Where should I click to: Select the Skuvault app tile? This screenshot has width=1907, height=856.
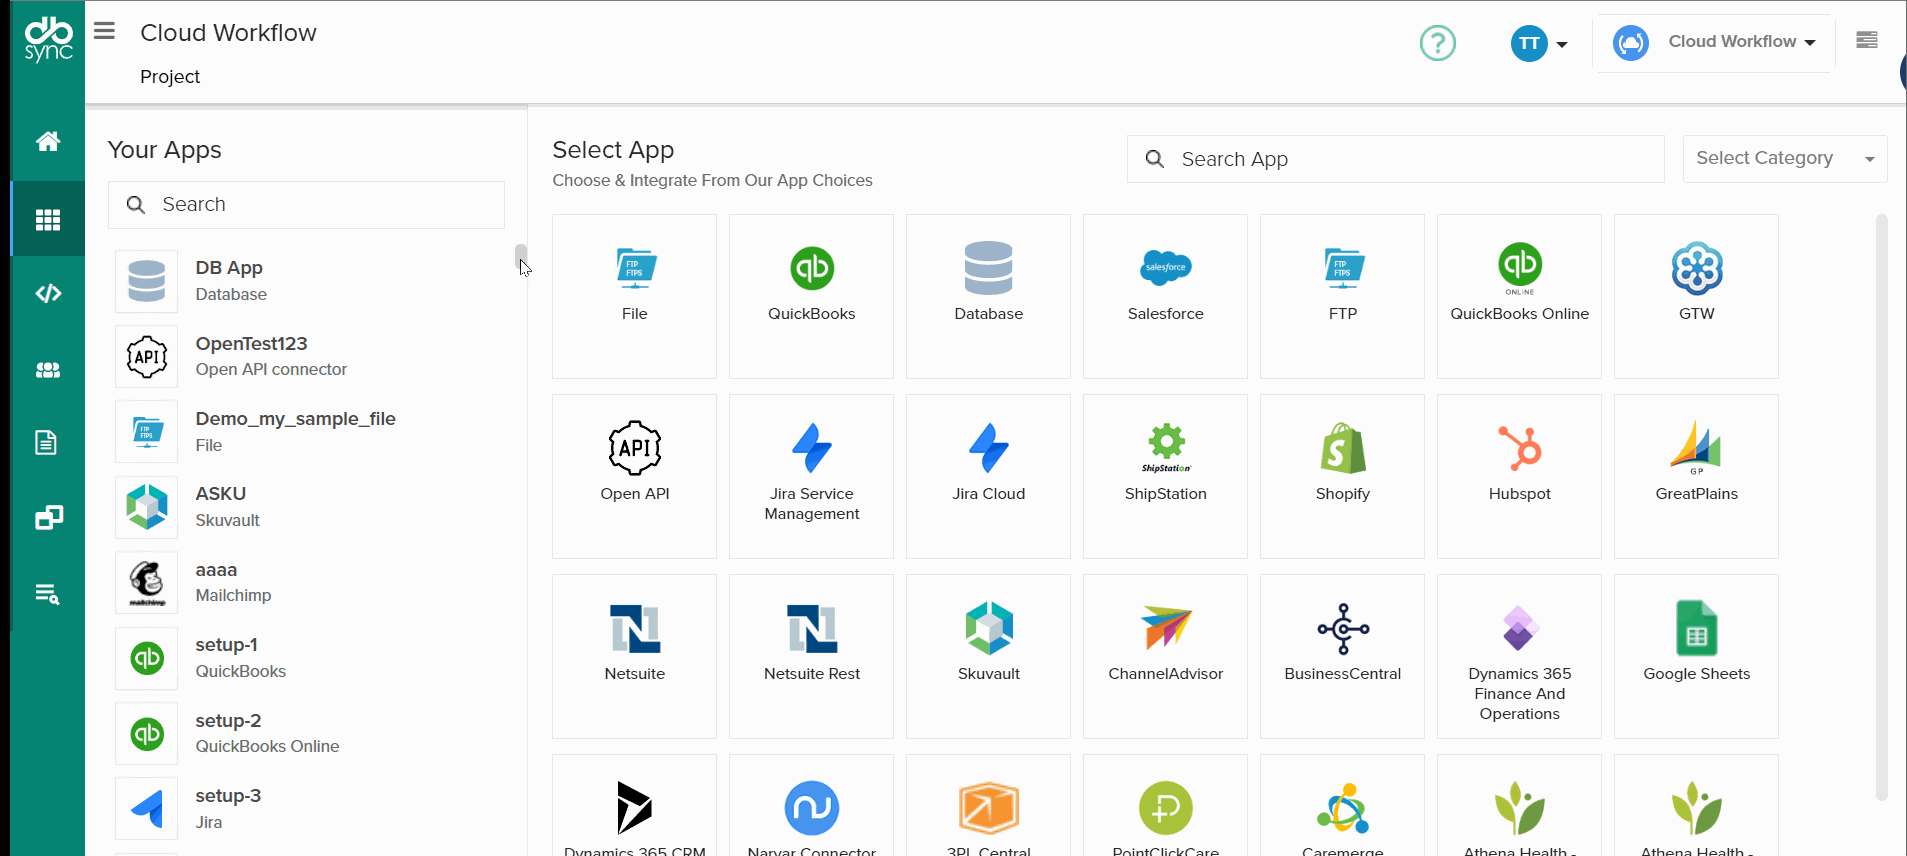[x=988, y=656]
